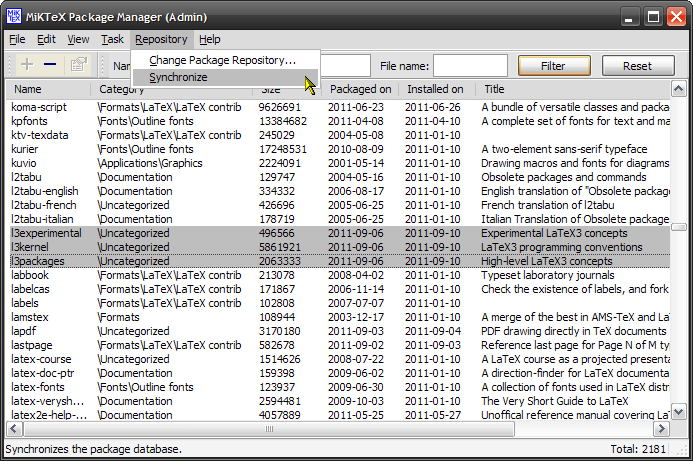Click the vertical scrollbar down arrow

(678, 412)
